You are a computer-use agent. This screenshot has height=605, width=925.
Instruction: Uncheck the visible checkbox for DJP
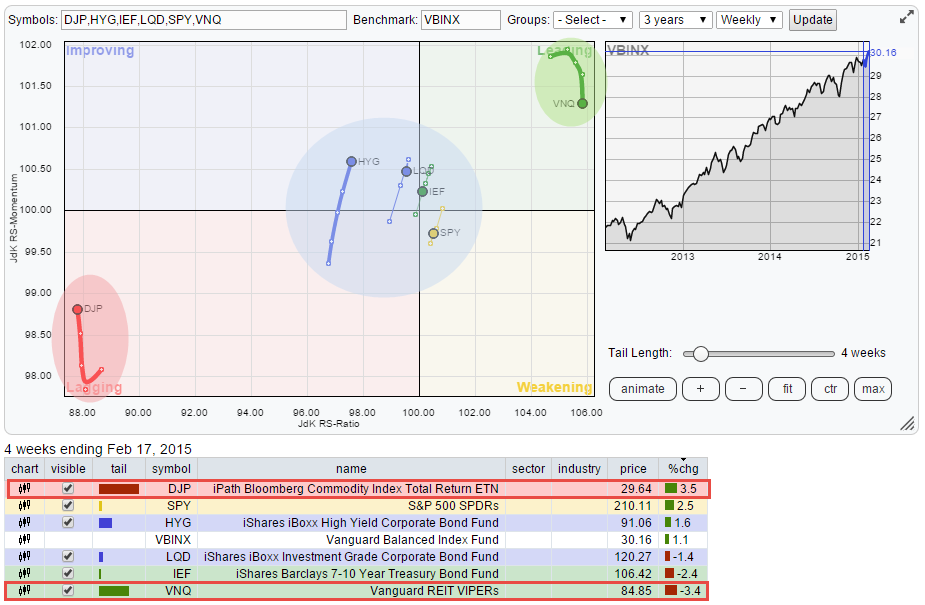tap(68, 489)
